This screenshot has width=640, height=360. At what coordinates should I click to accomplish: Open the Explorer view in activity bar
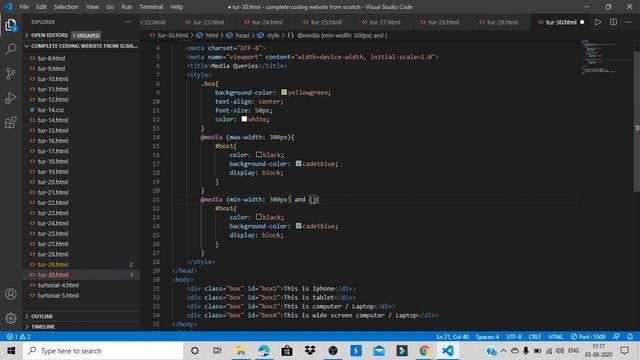pos(11,25)
